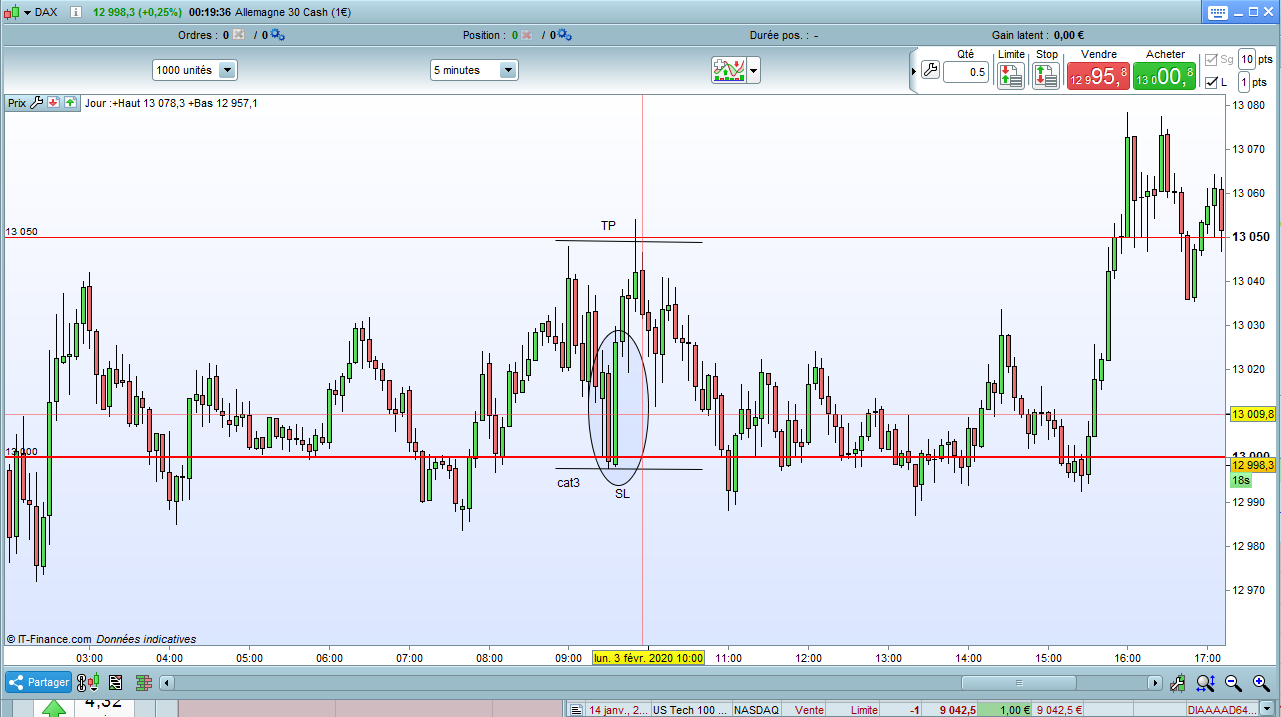
Task: Click the 18s countdown label
Action: (1240, 480)
